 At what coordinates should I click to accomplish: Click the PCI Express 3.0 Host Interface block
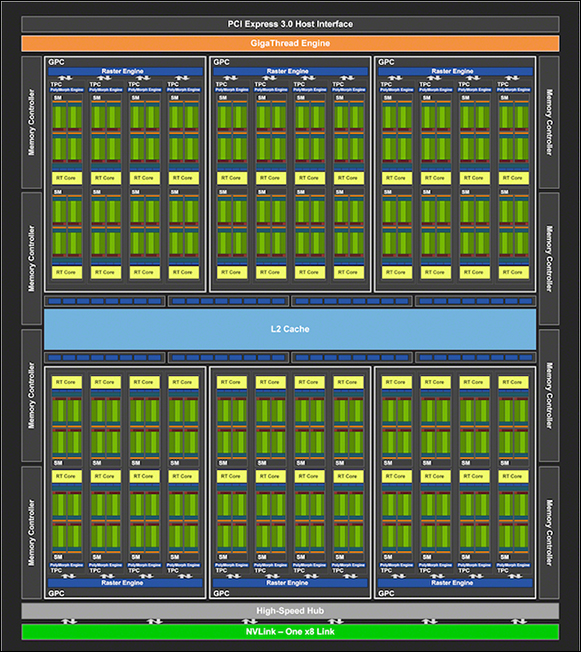(290, 24)
